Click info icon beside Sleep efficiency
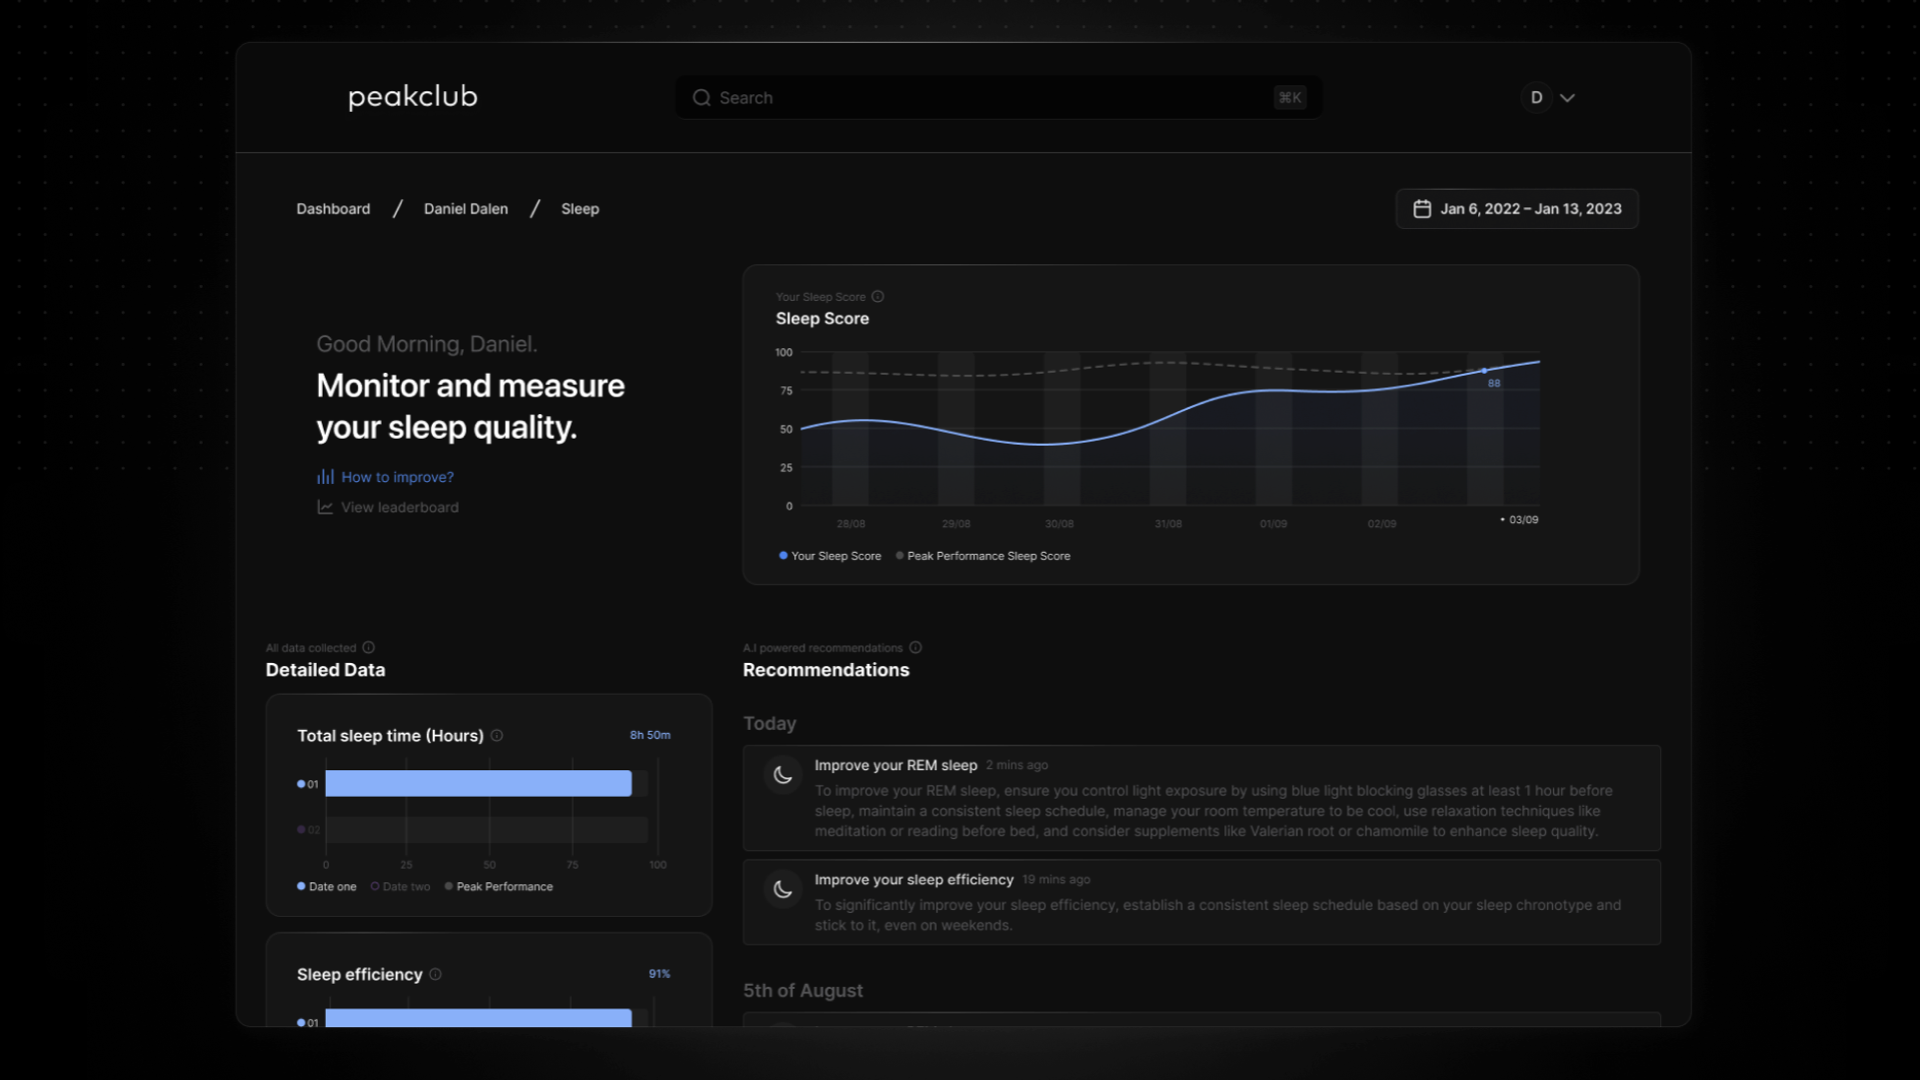 pos(435,975)
